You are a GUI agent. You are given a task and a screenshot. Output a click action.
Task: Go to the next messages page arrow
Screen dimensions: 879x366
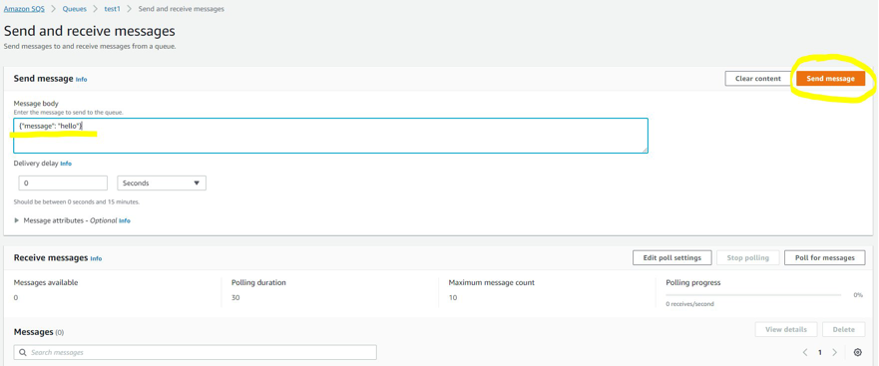(x=834, y=353)
